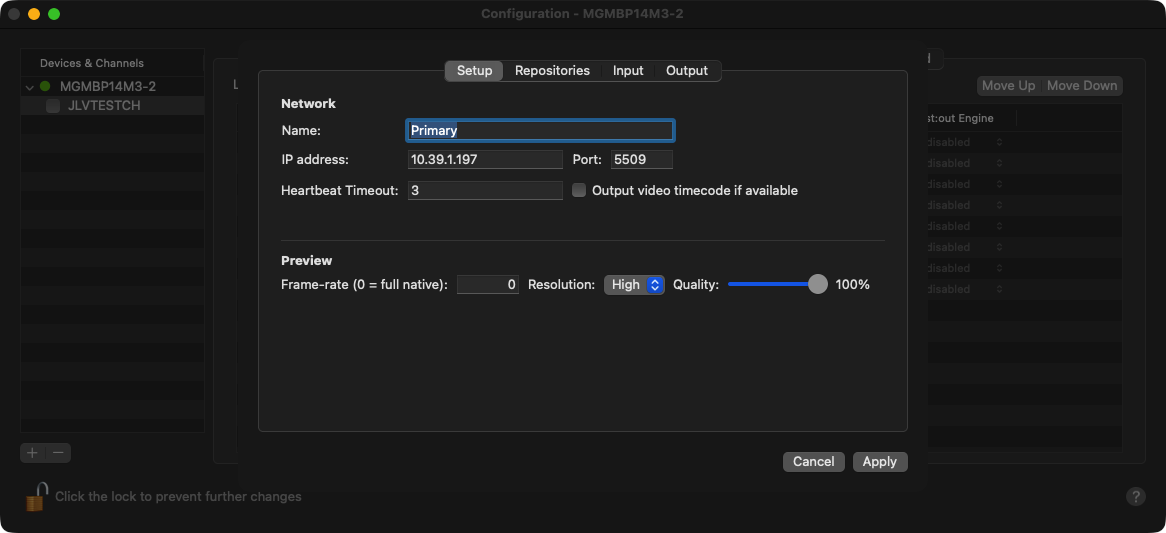Click the minus button under the device list

click(59, 453)
